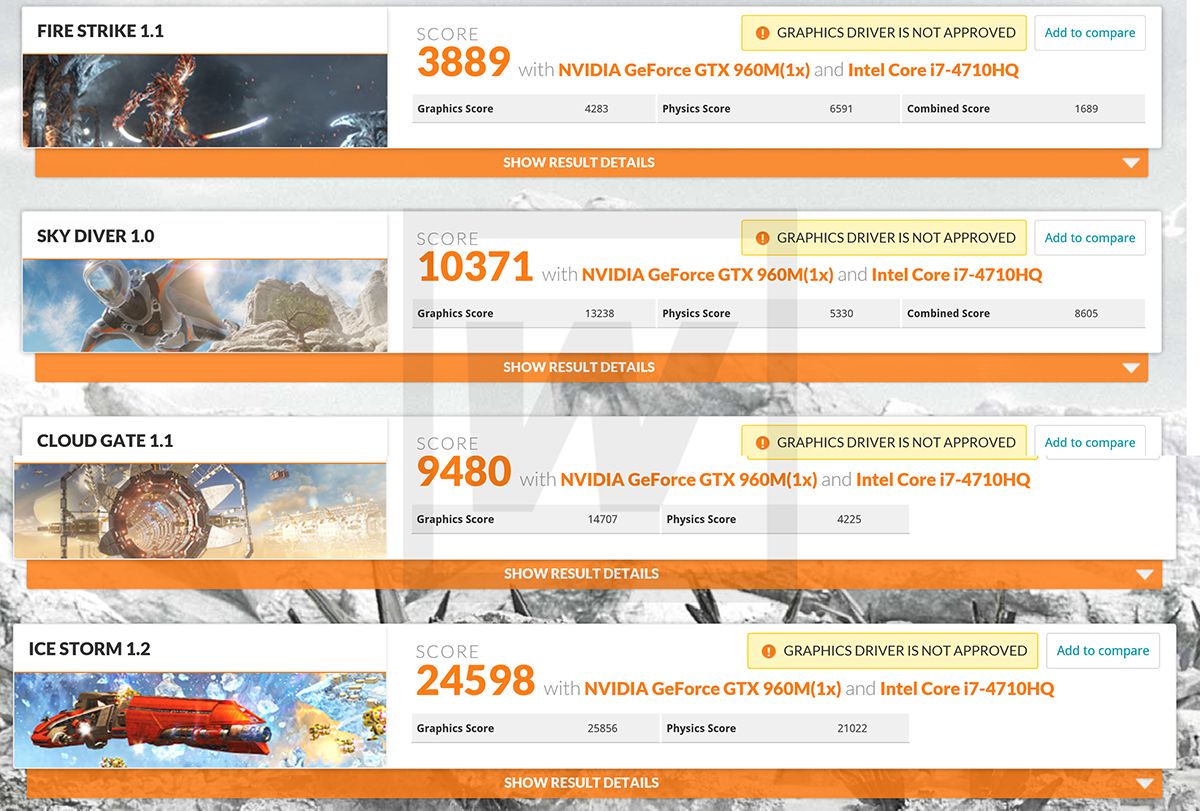1200x811 pixels.
Task: Click Core i7-4710HQ link in Ice Storm result
Action: (967, 689)
